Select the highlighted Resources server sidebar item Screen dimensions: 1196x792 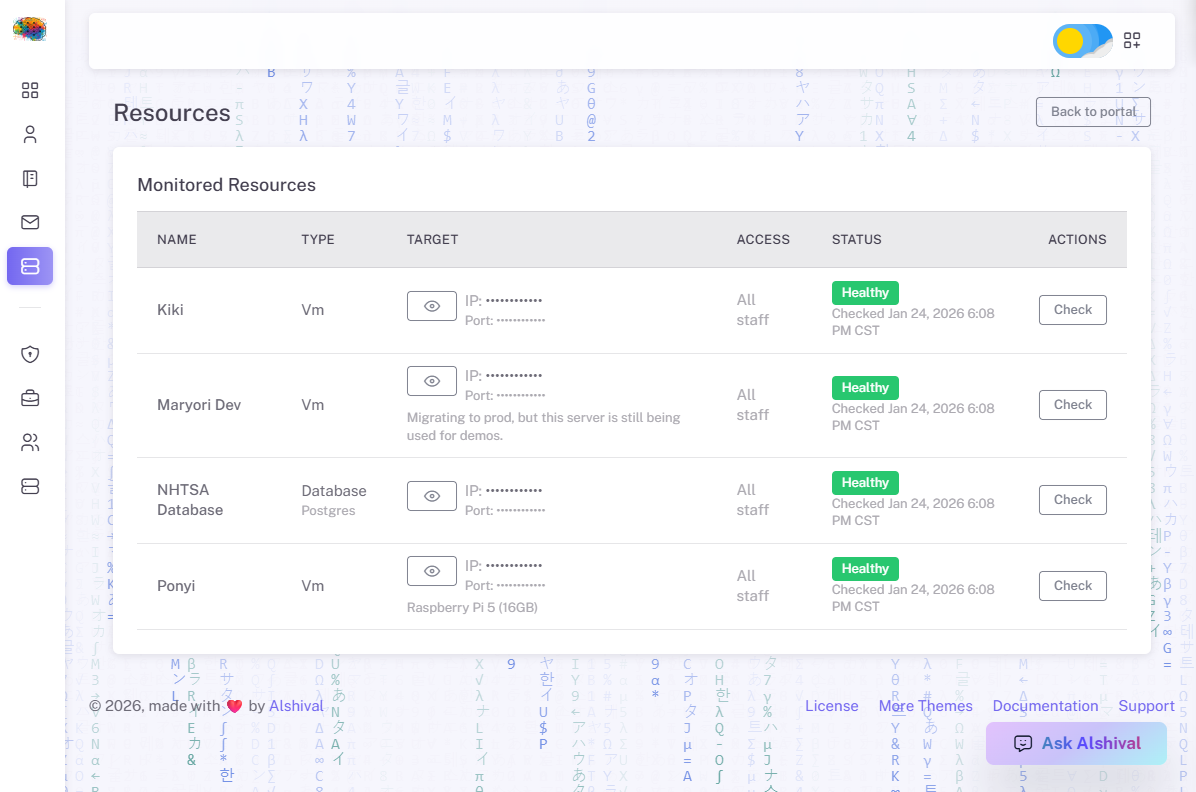pos(30,266)
